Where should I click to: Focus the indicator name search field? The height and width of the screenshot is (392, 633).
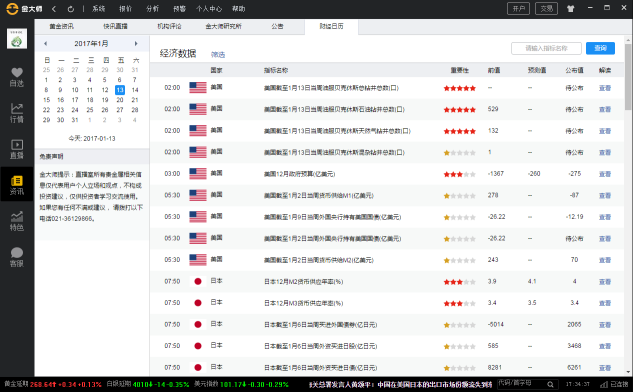coord(546,48)
